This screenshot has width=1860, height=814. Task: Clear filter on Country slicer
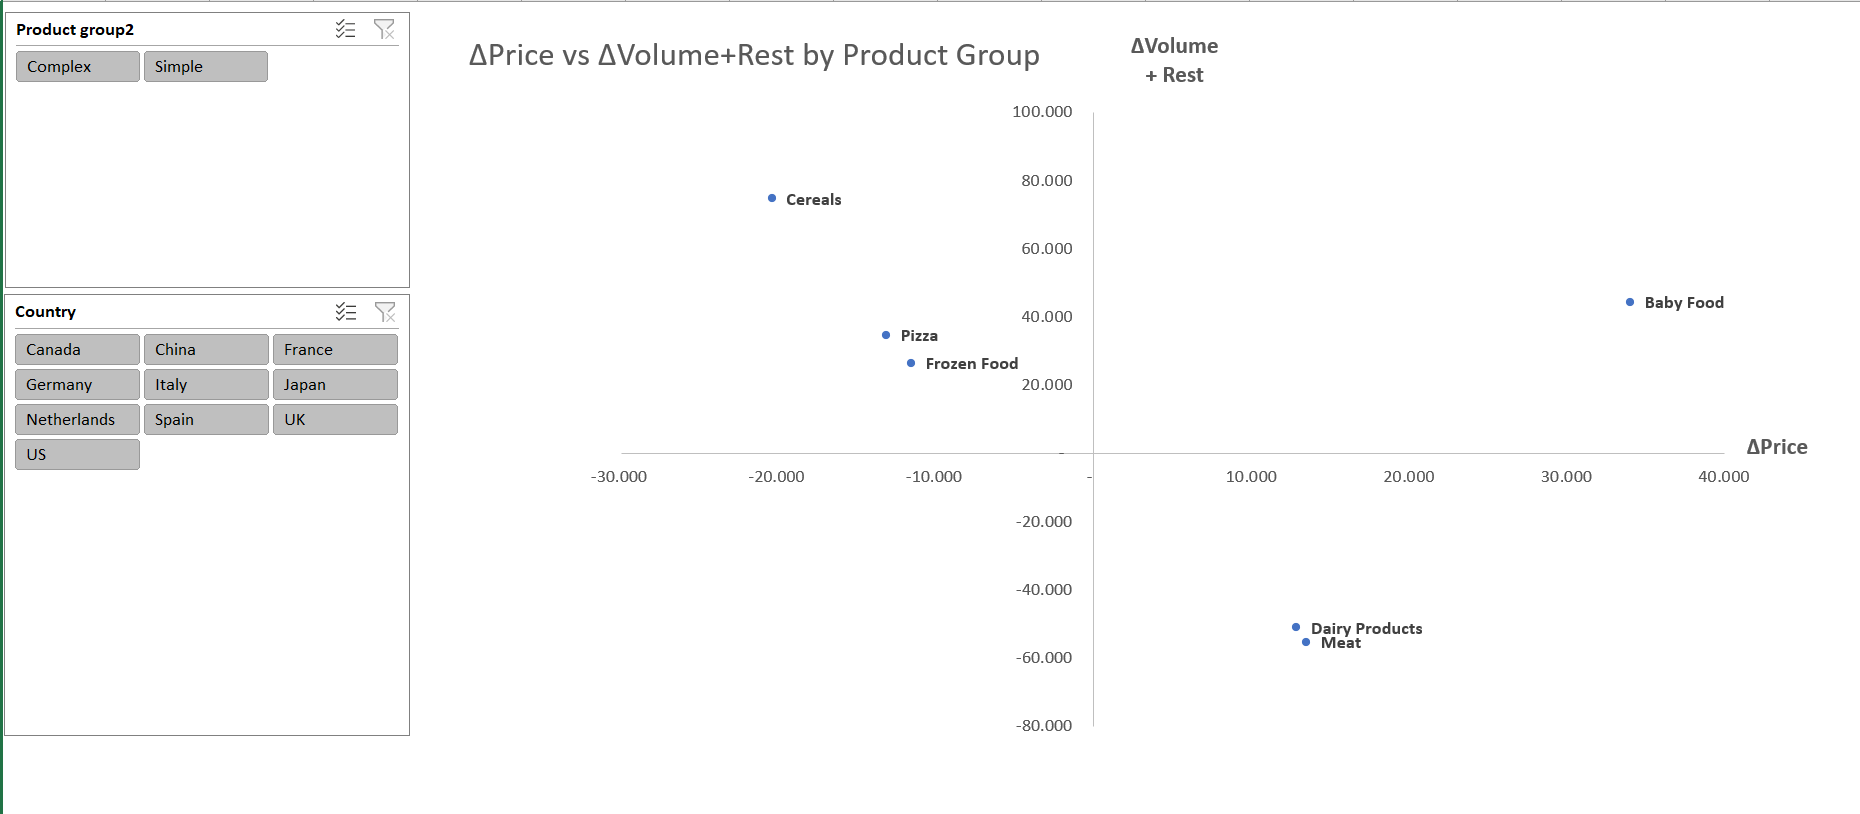pos(385,312)
